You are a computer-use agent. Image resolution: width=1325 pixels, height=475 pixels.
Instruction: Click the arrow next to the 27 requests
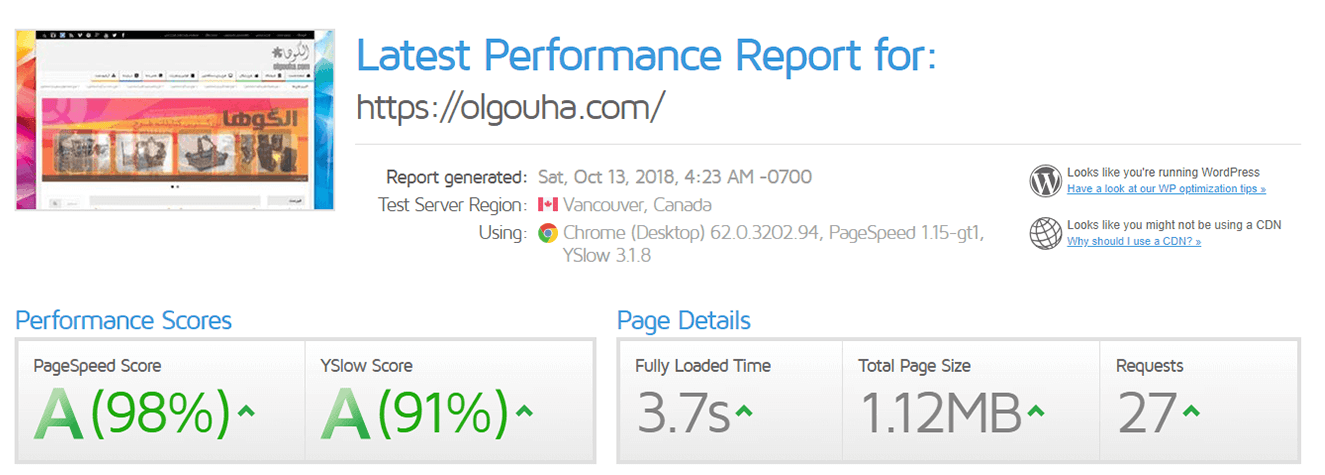coord(1190,411)
